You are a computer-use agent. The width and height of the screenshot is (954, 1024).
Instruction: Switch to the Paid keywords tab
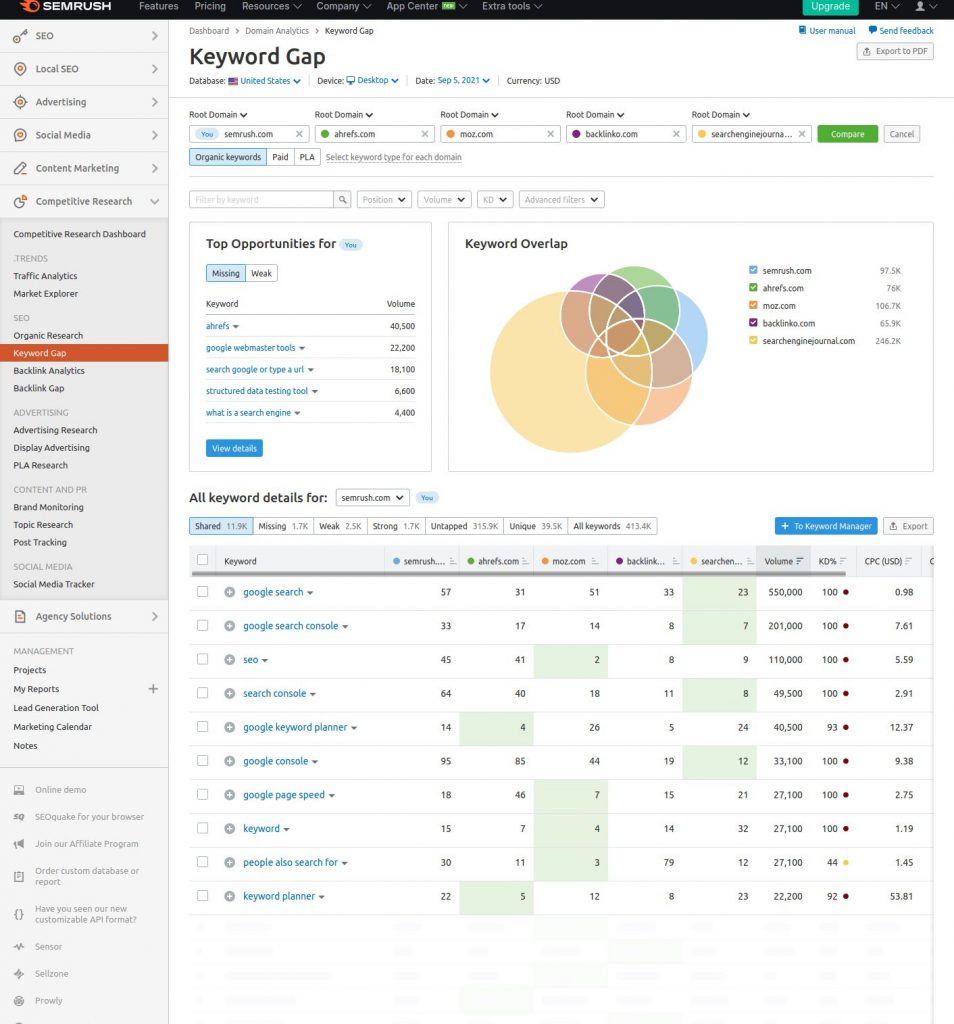(280, 157)
